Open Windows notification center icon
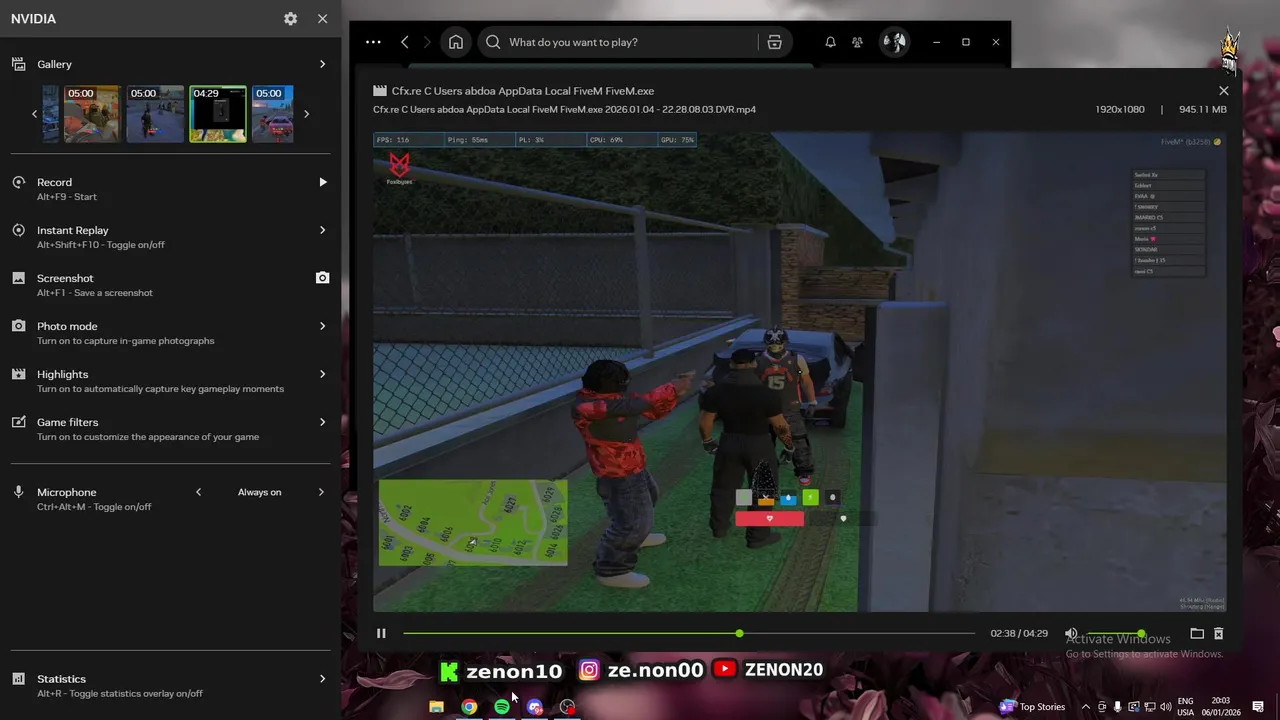Image resolution: width=1280 pixels, height=720 pixels. pos(1258,707)
